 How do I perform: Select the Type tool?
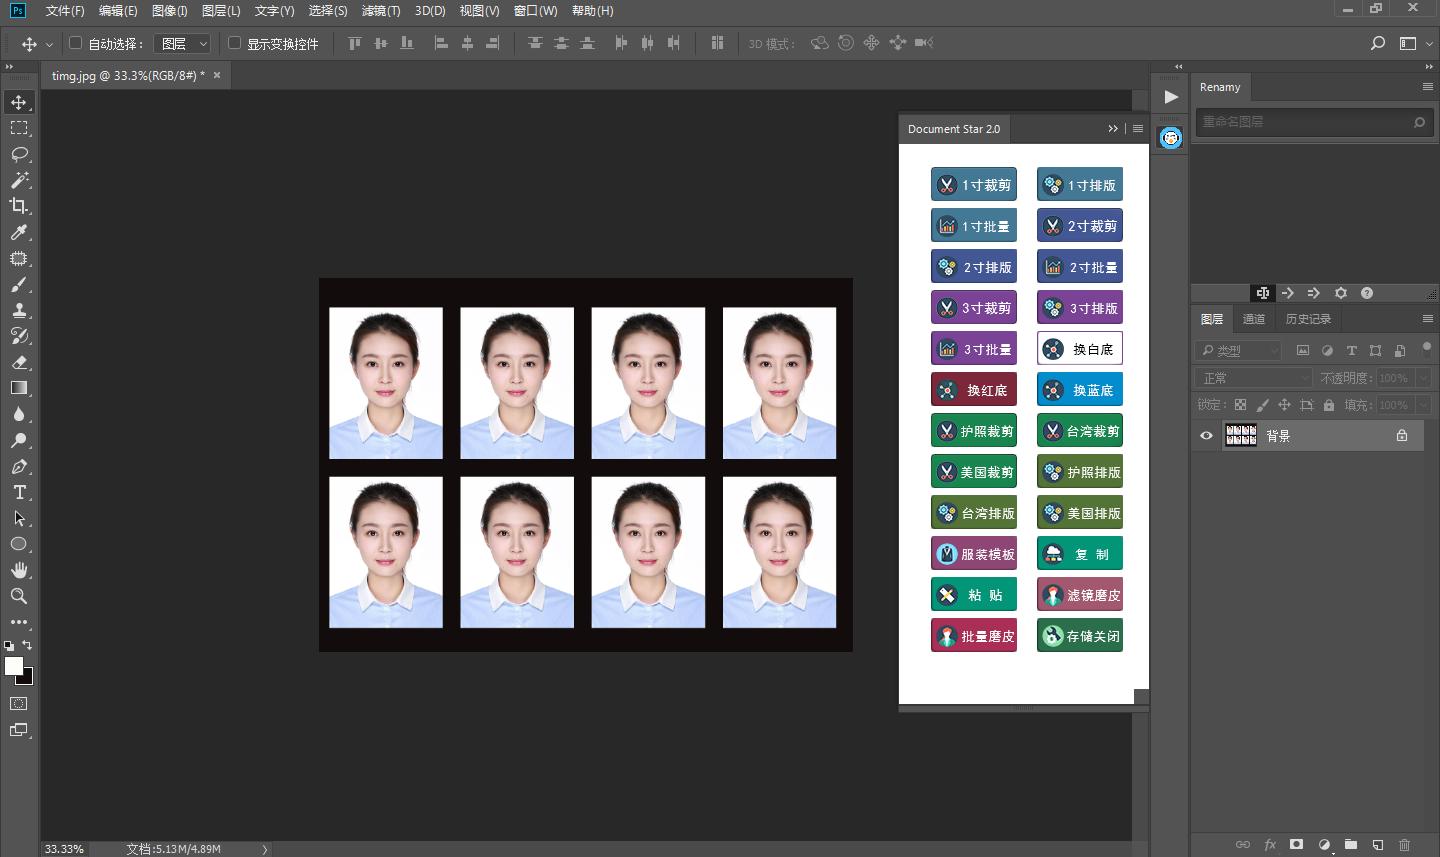tap(18, 492)
